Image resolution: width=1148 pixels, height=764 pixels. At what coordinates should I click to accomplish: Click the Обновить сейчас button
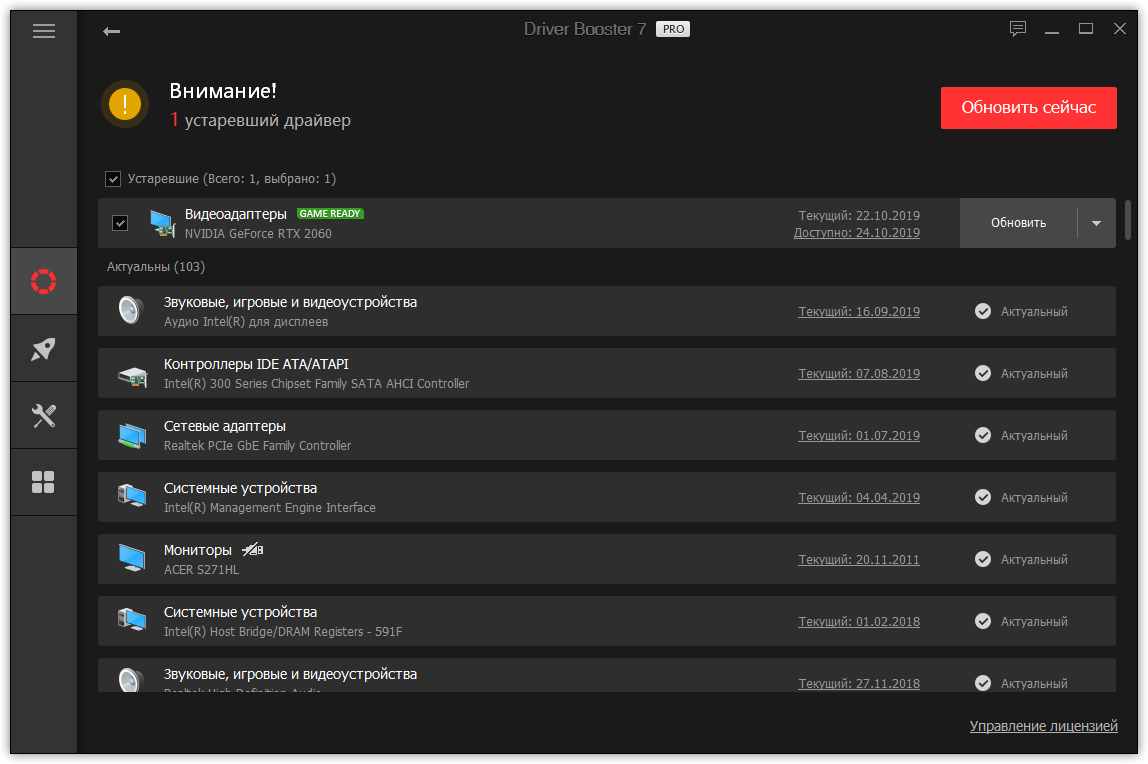pos(1029,108)
